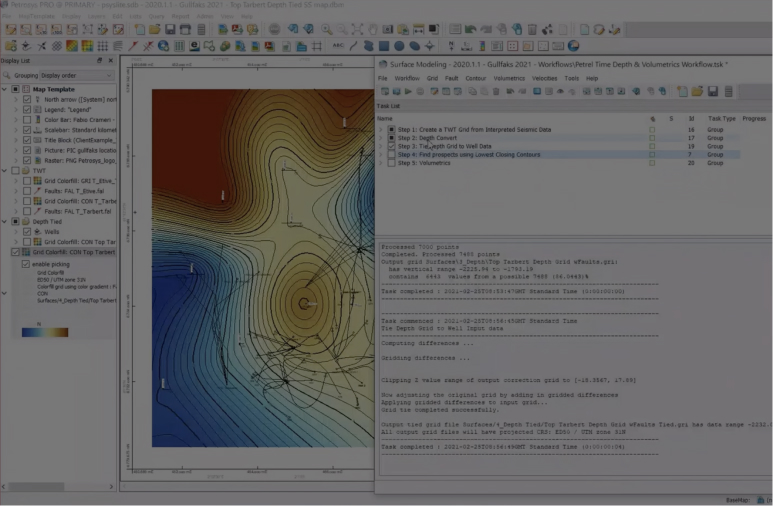Click the save disk icon in main toolbar

[x=171, y=30]
